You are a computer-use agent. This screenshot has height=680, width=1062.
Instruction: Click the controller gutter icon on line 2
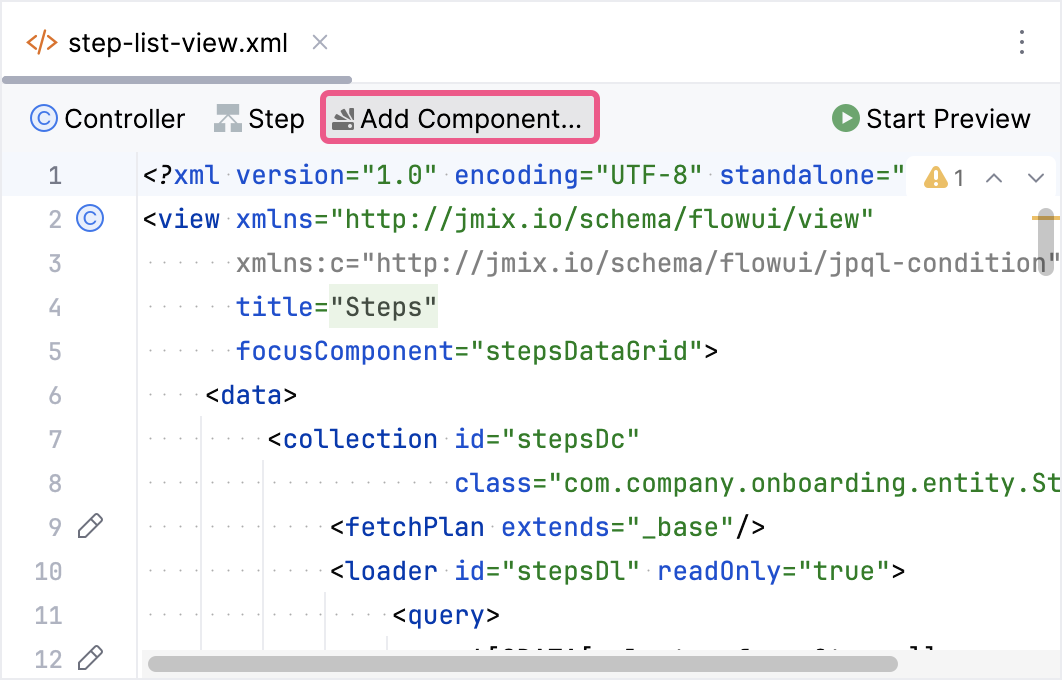tap(89, 219)
